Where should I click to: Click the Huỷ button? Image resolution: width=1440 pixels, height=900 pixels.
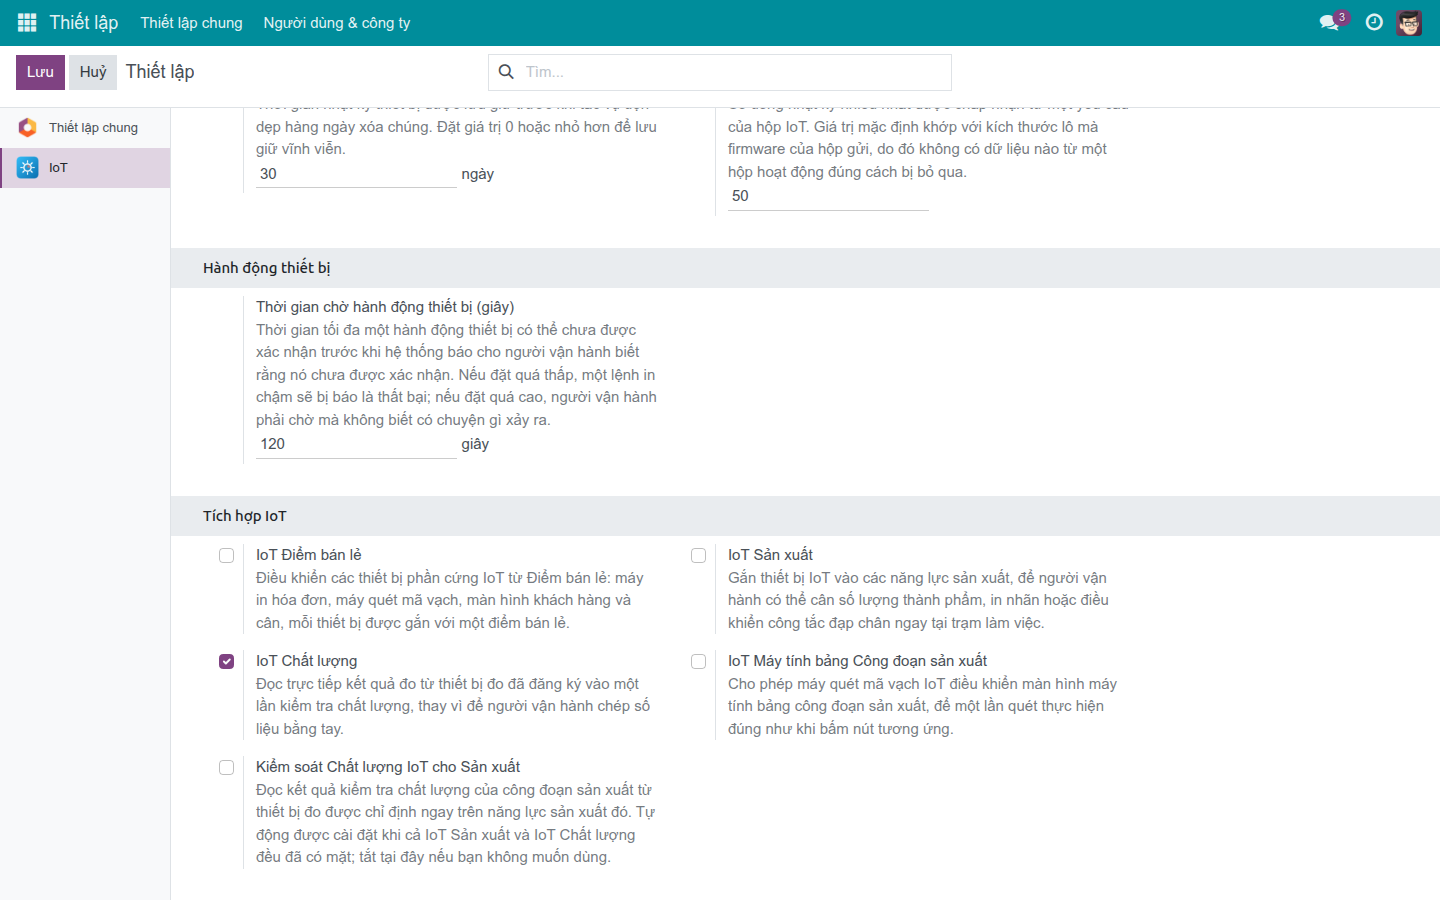(x=93, y=72)
